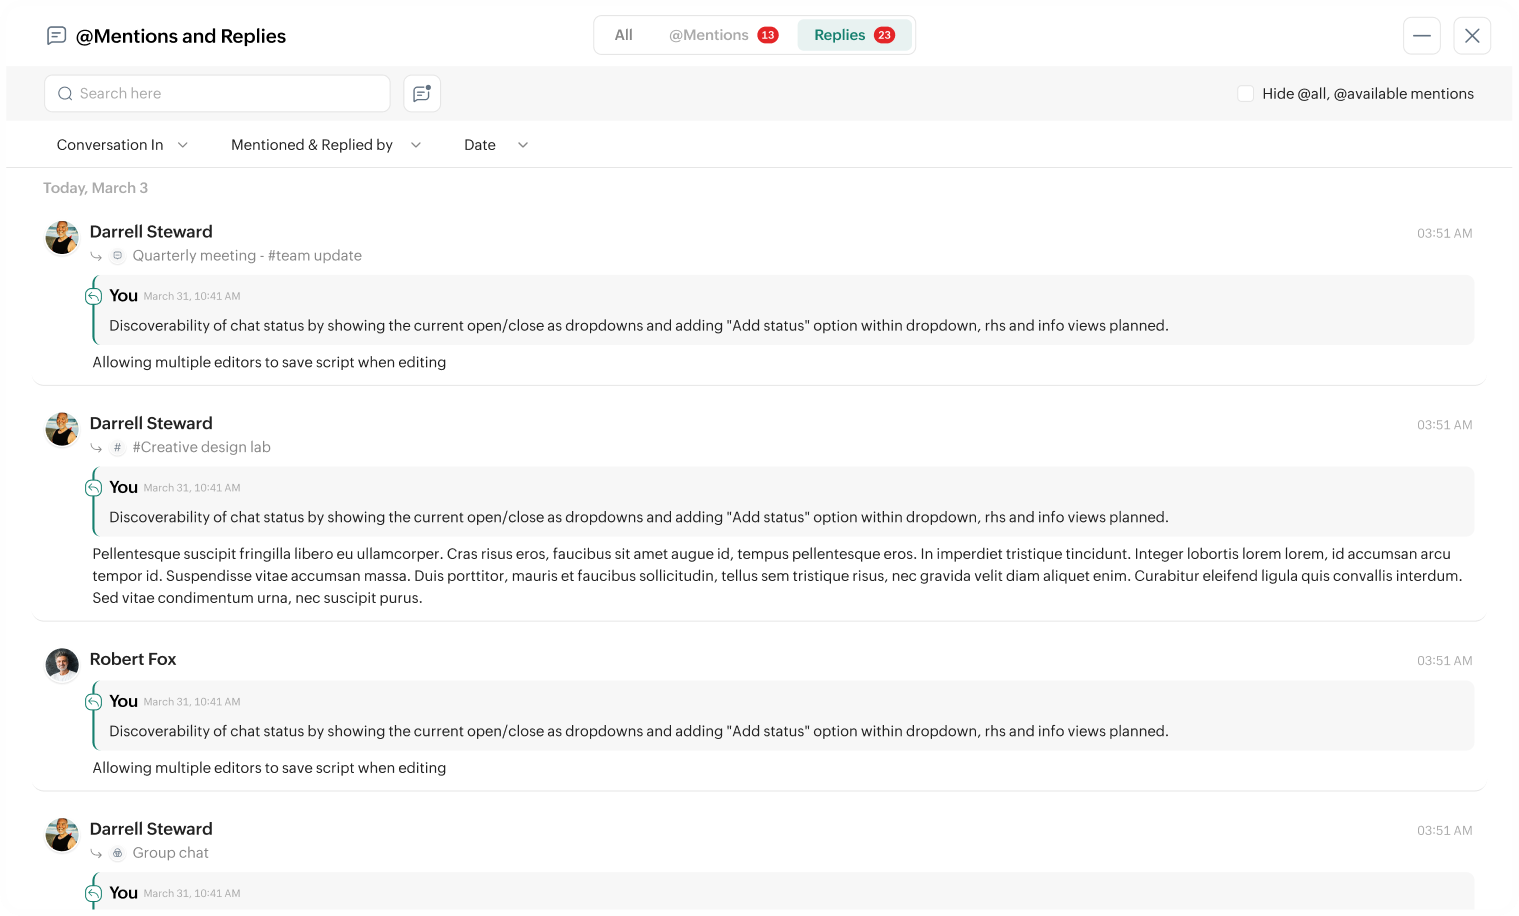Viewport: 1519px width, 916px height.
Task: Expand the Conversation In filter
Action: click(122, 145)
